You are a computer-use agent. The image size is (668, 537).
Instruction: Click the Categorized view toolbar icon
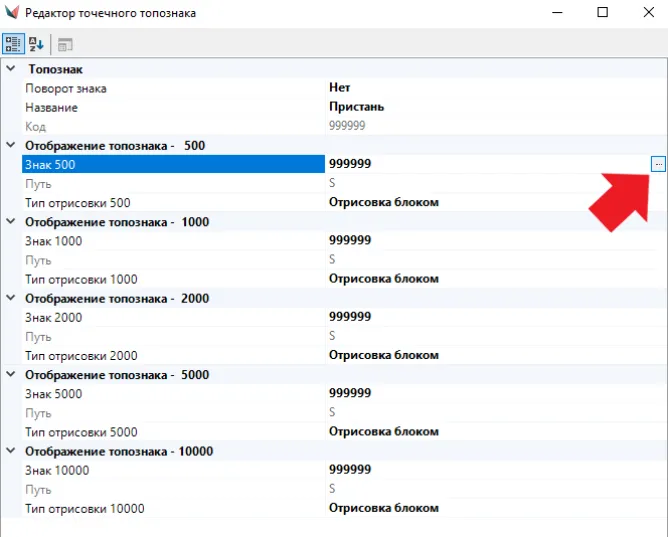tap(14, 44)
